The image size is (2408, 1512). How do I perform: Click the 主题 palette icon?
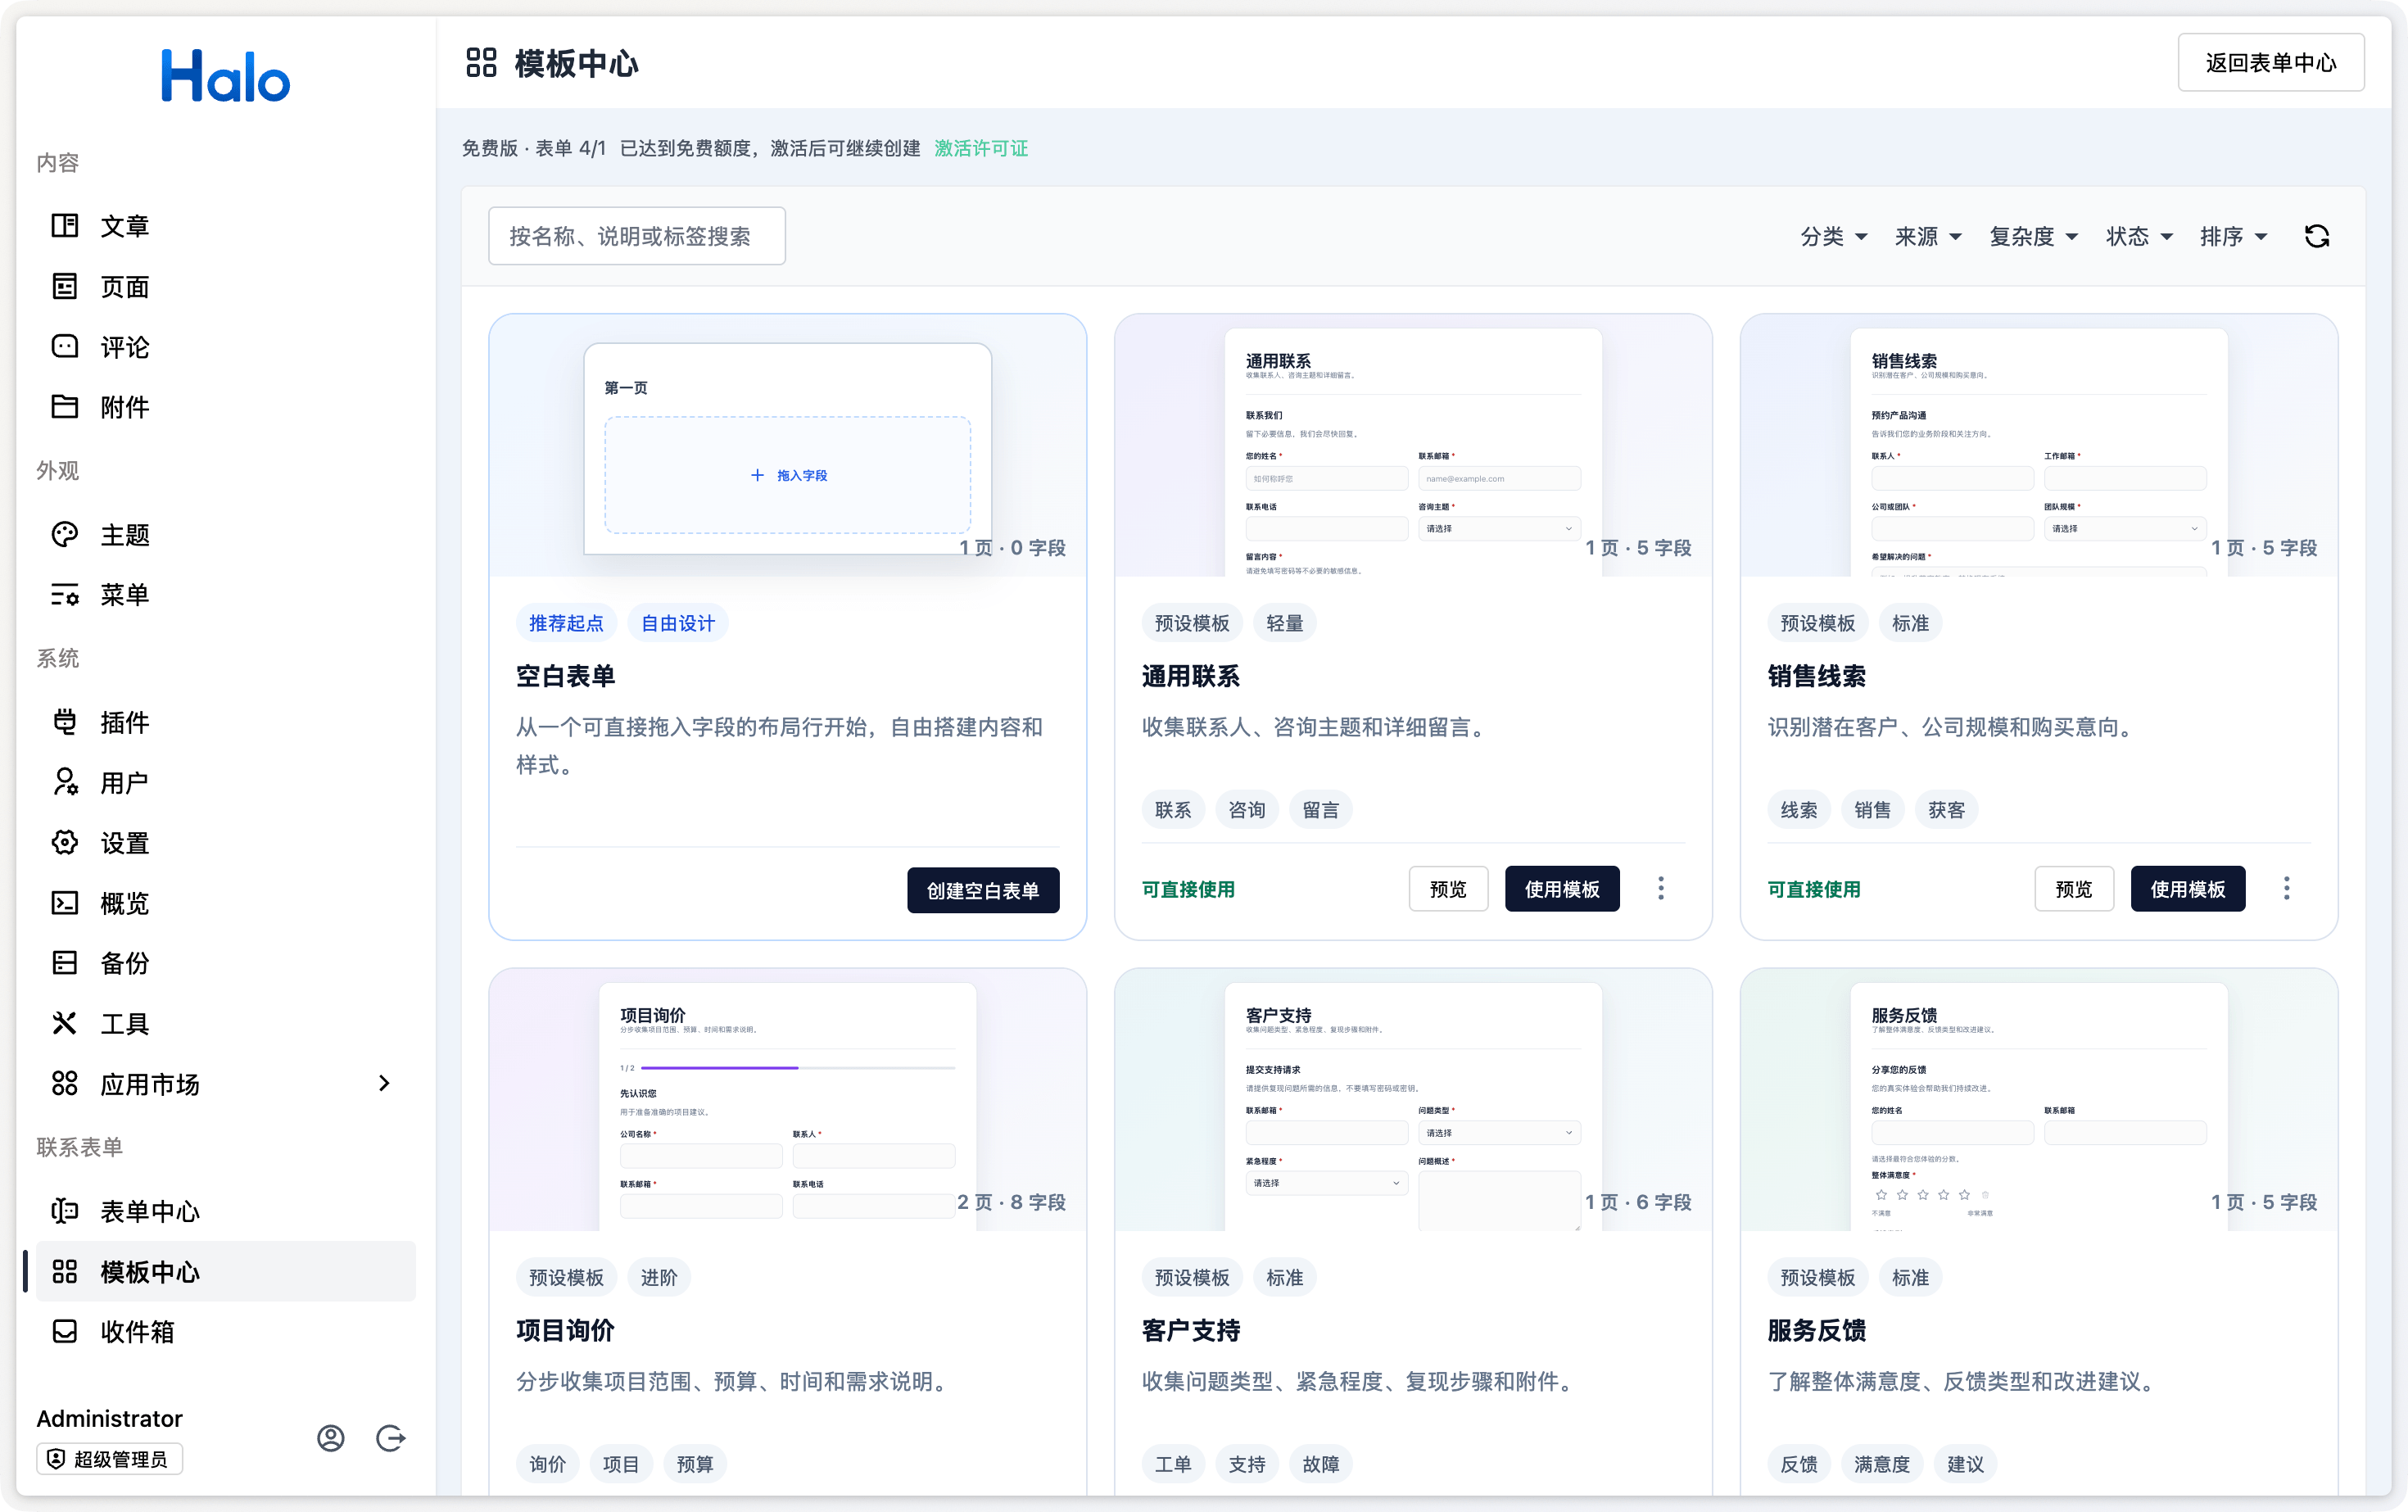tap(65, 535)
